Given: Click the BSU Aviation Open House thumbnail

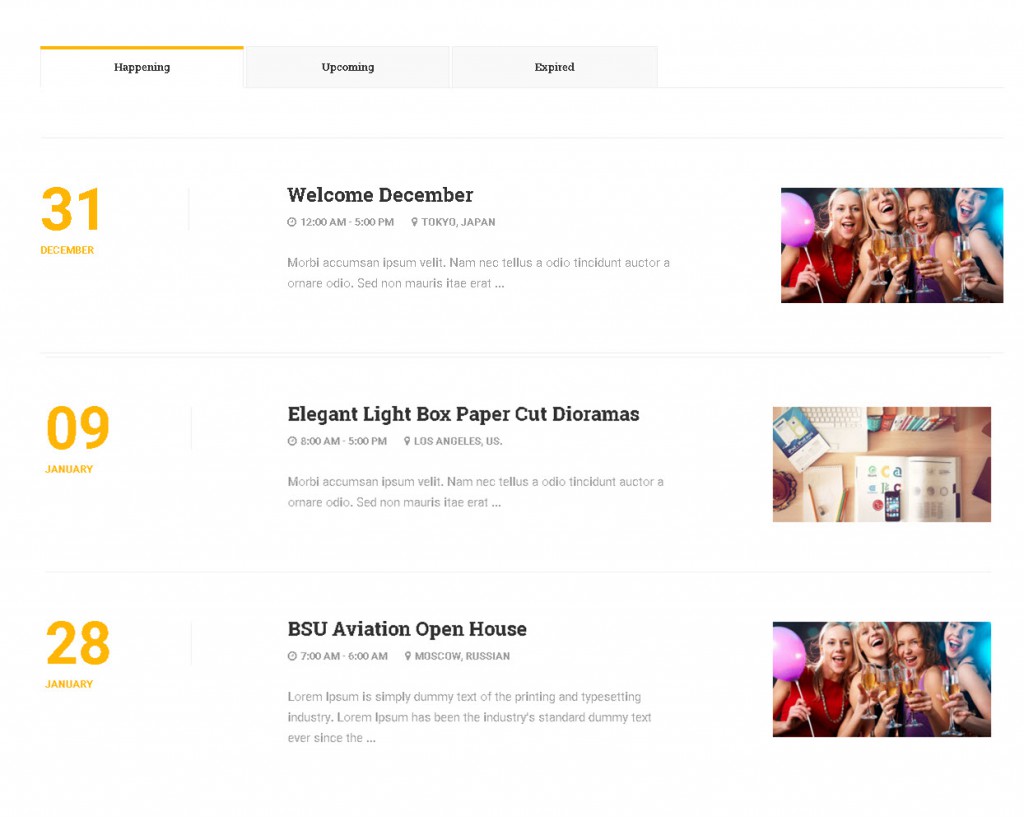Looking at the screenshot, I should click(x=881, y=679).
